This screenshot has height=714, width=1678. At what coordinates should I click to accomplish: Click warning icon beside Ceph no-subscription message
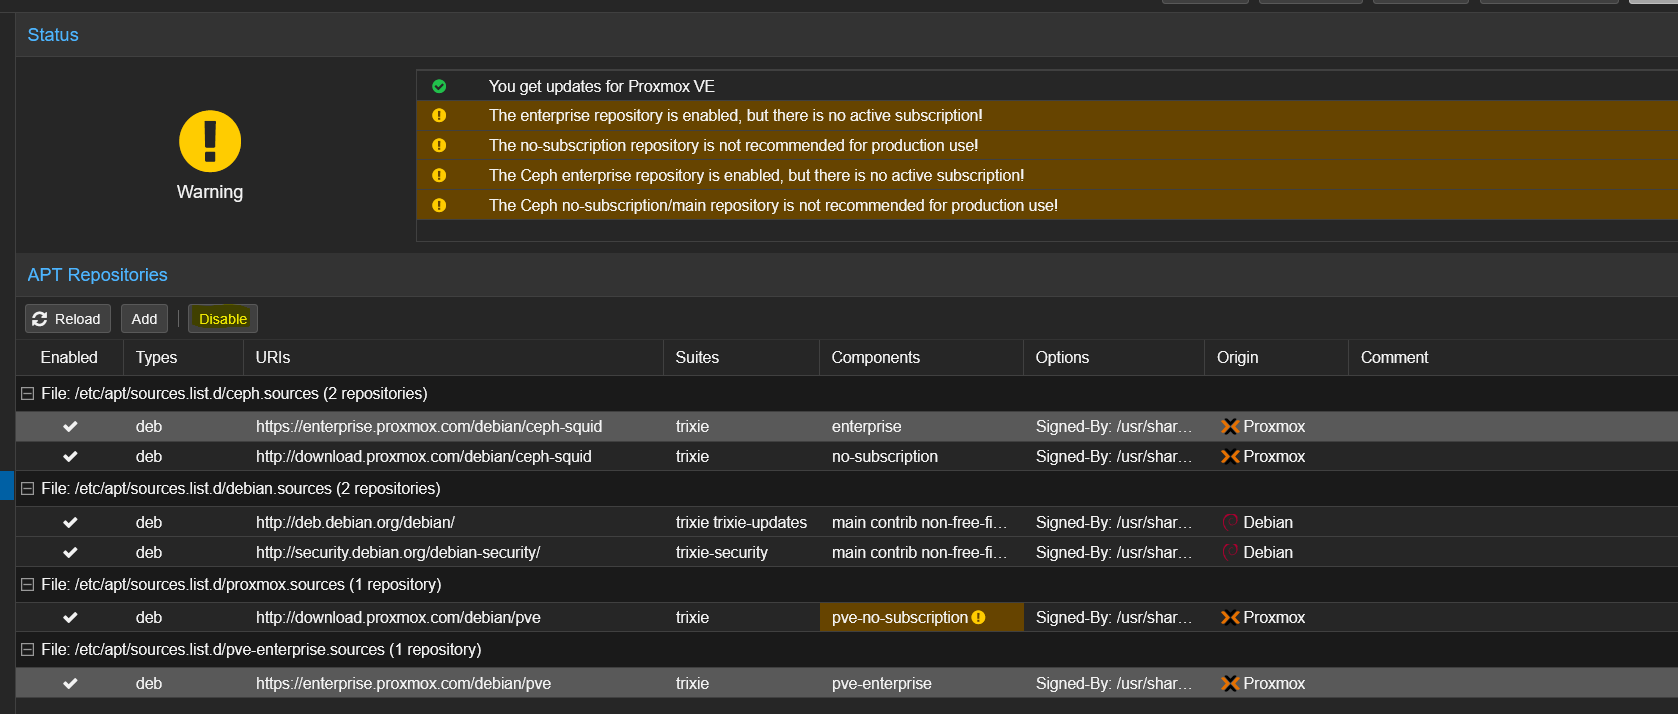[439, 205]
